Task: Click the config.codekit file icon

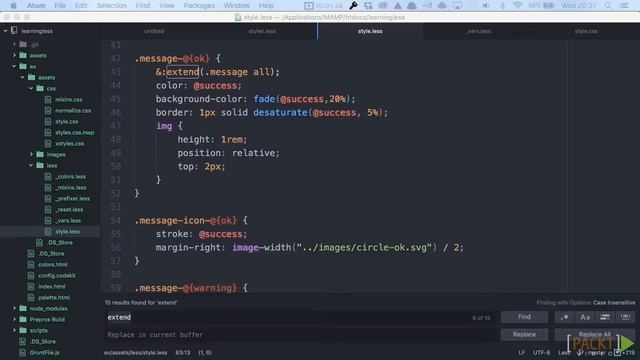Action: pos(31,276)
